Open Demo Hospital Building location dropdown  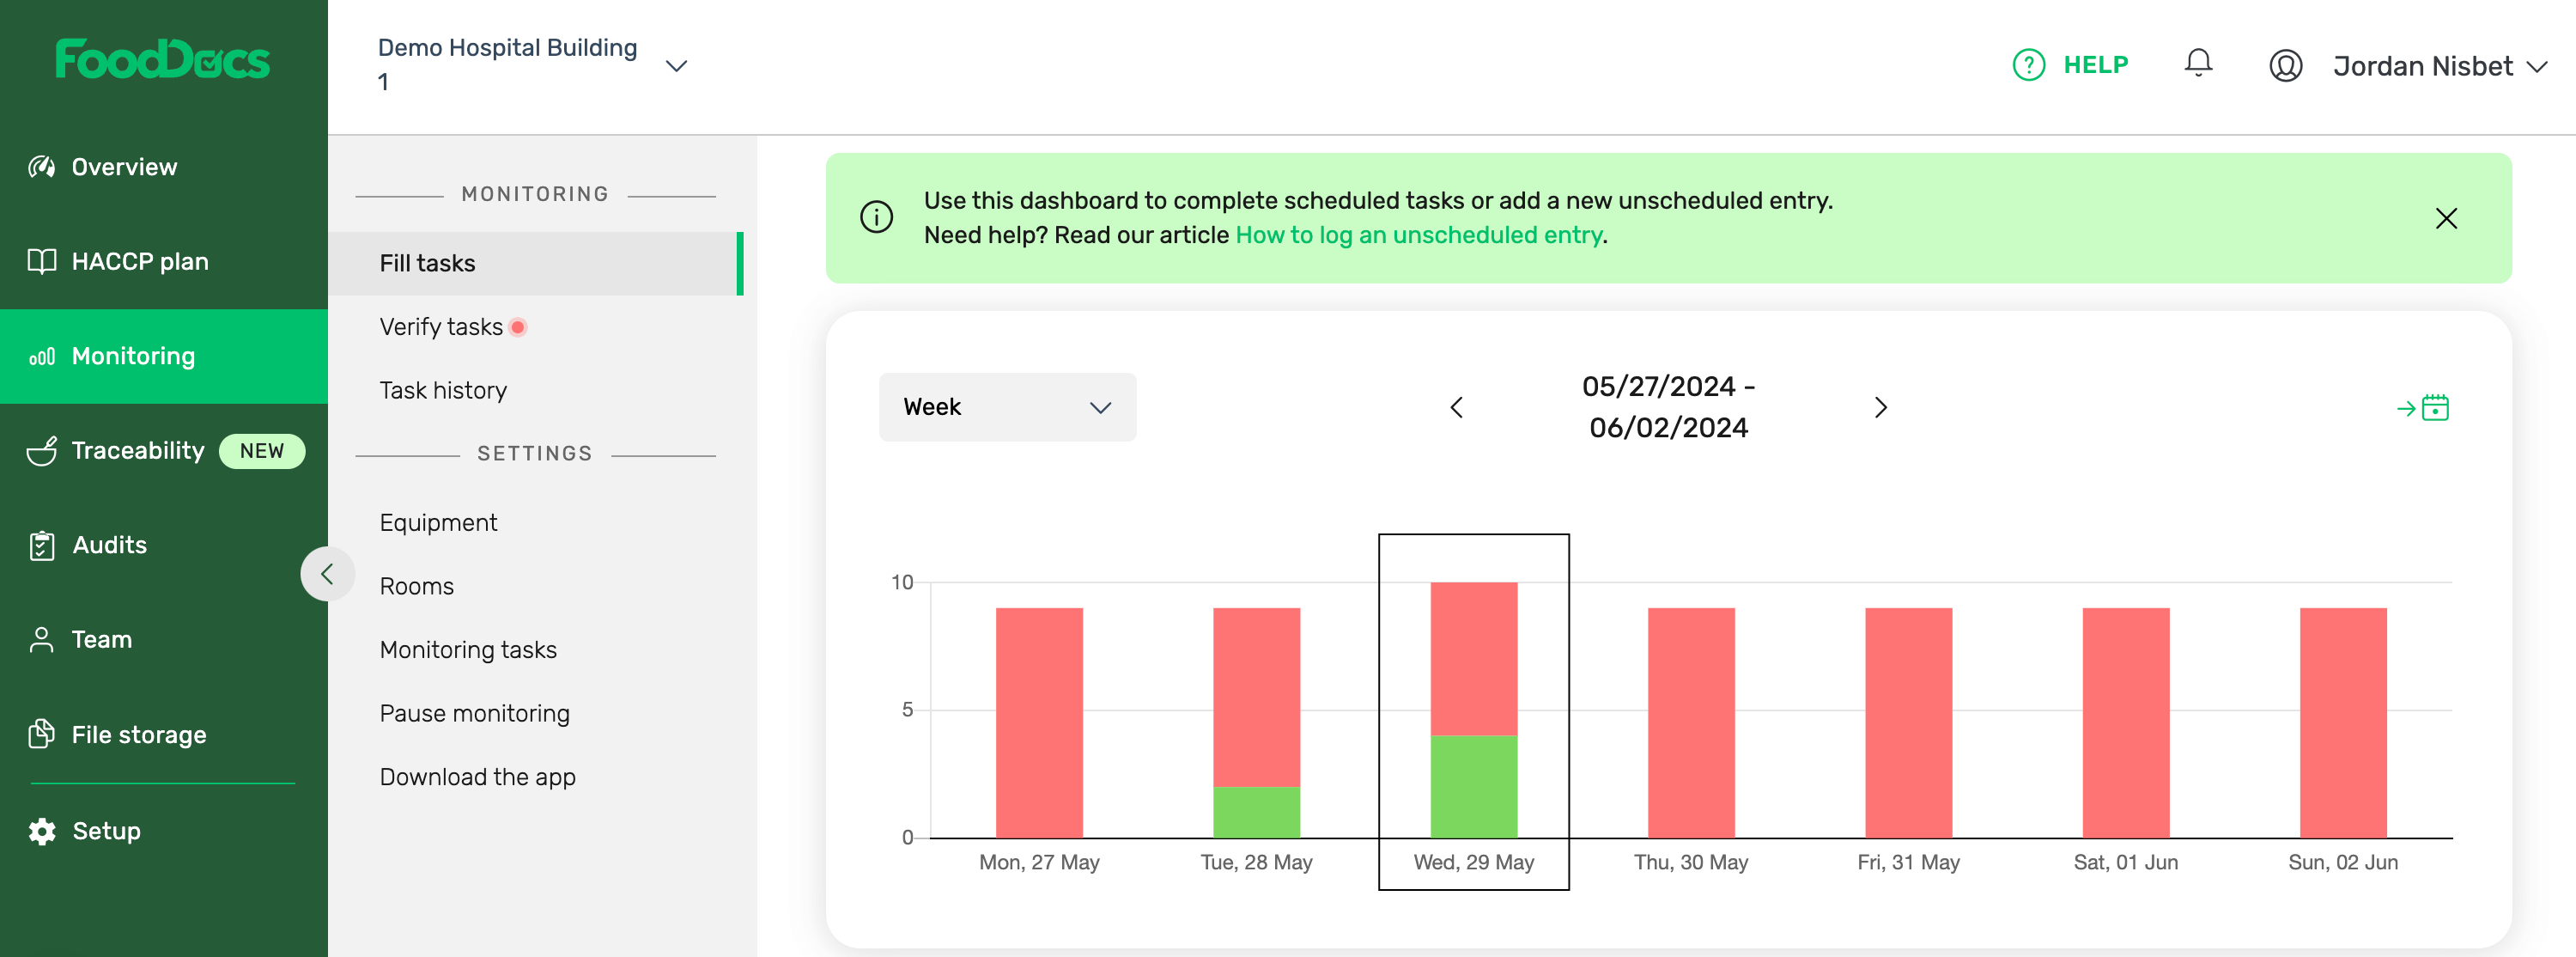[676, 66]
